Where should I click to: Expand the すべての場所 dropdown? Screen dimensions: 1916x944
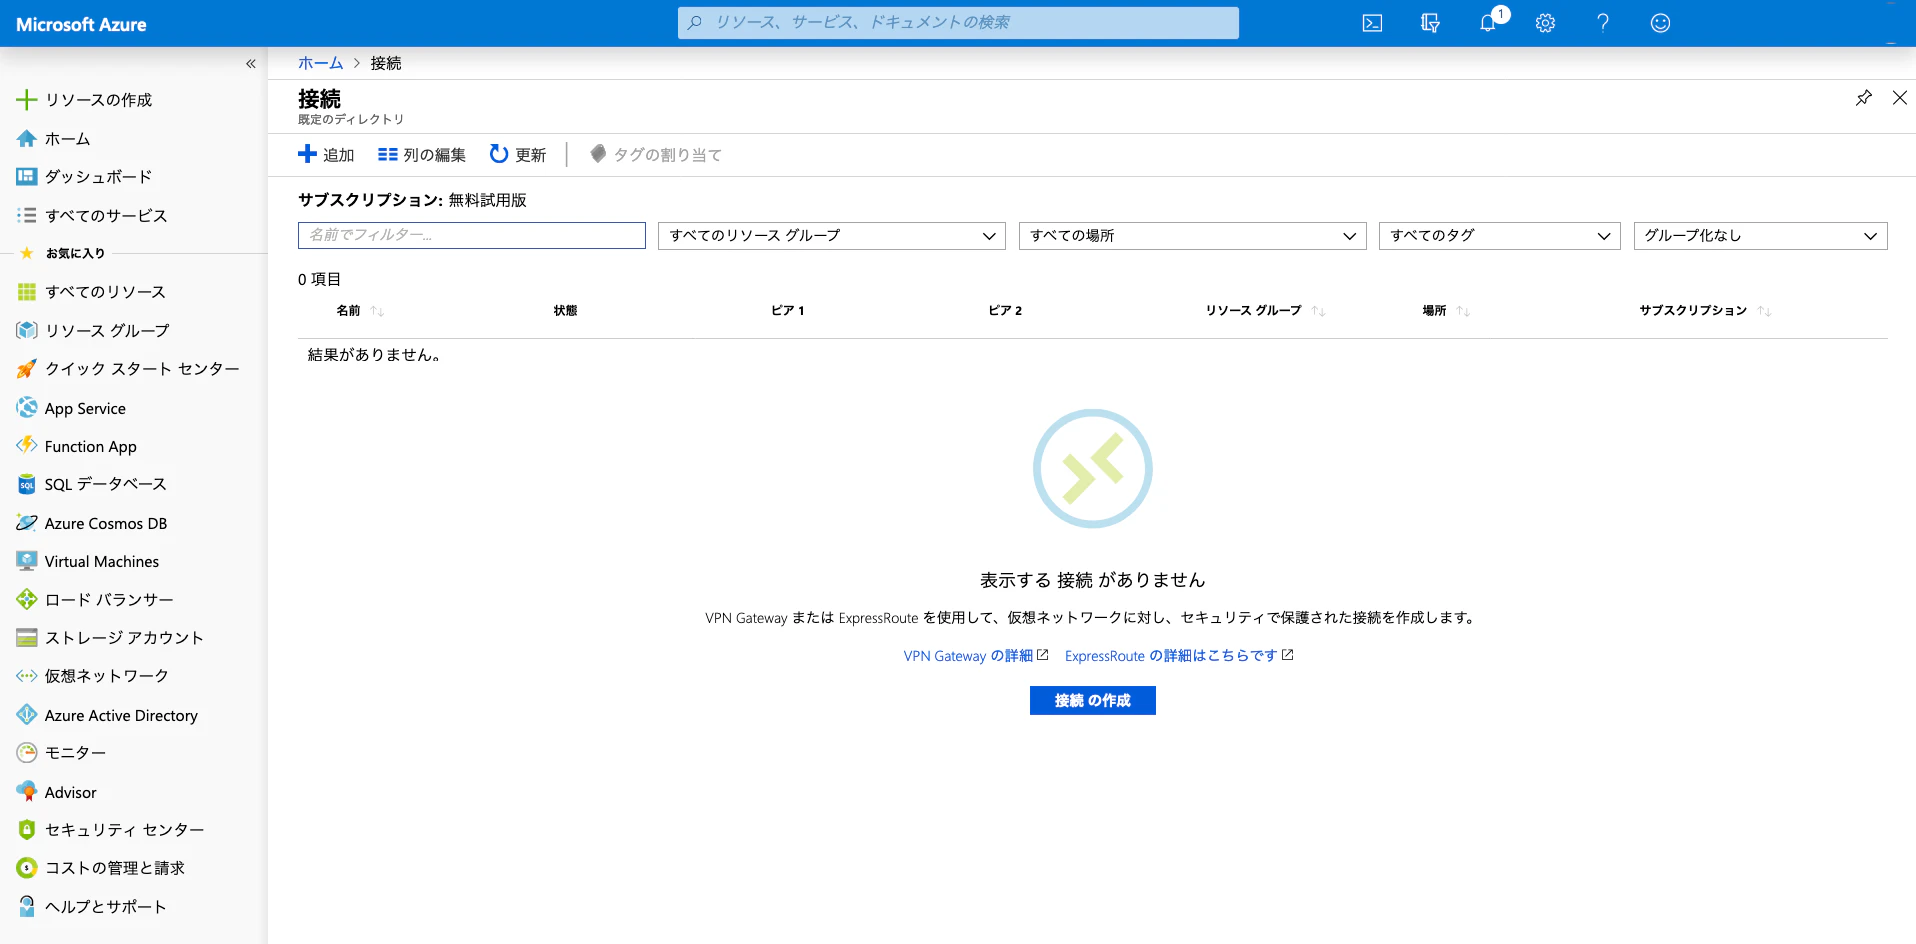pyautogui.click(x=1192, y=236)
